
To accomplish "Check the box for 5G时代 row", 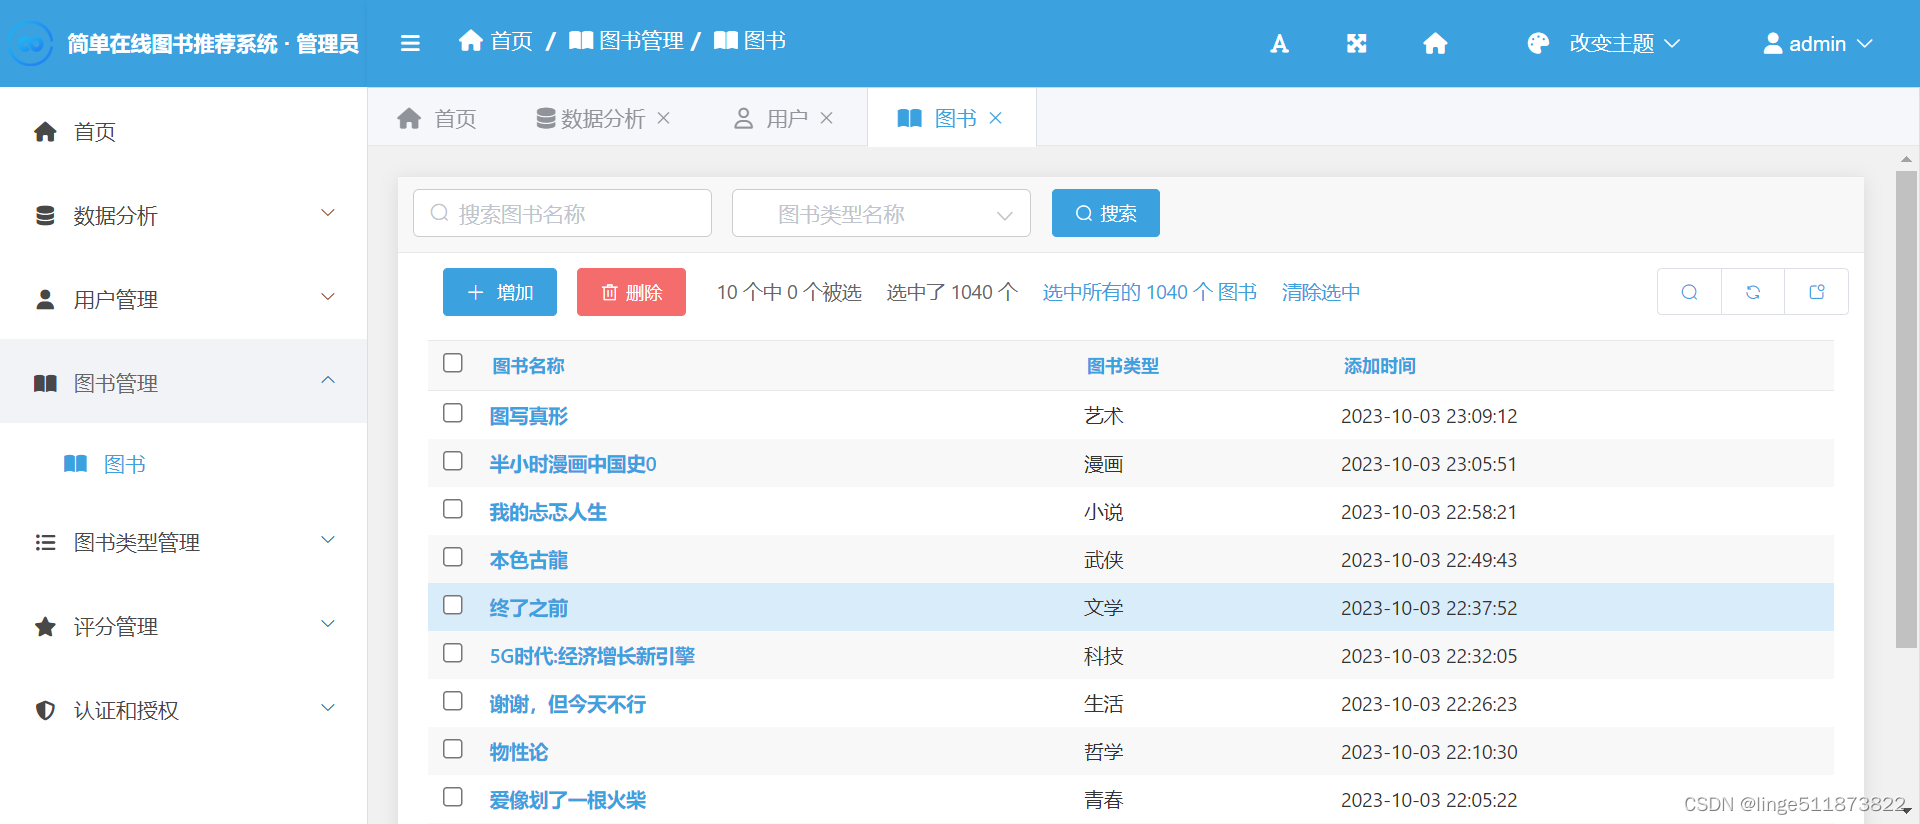I will point(453,652).
